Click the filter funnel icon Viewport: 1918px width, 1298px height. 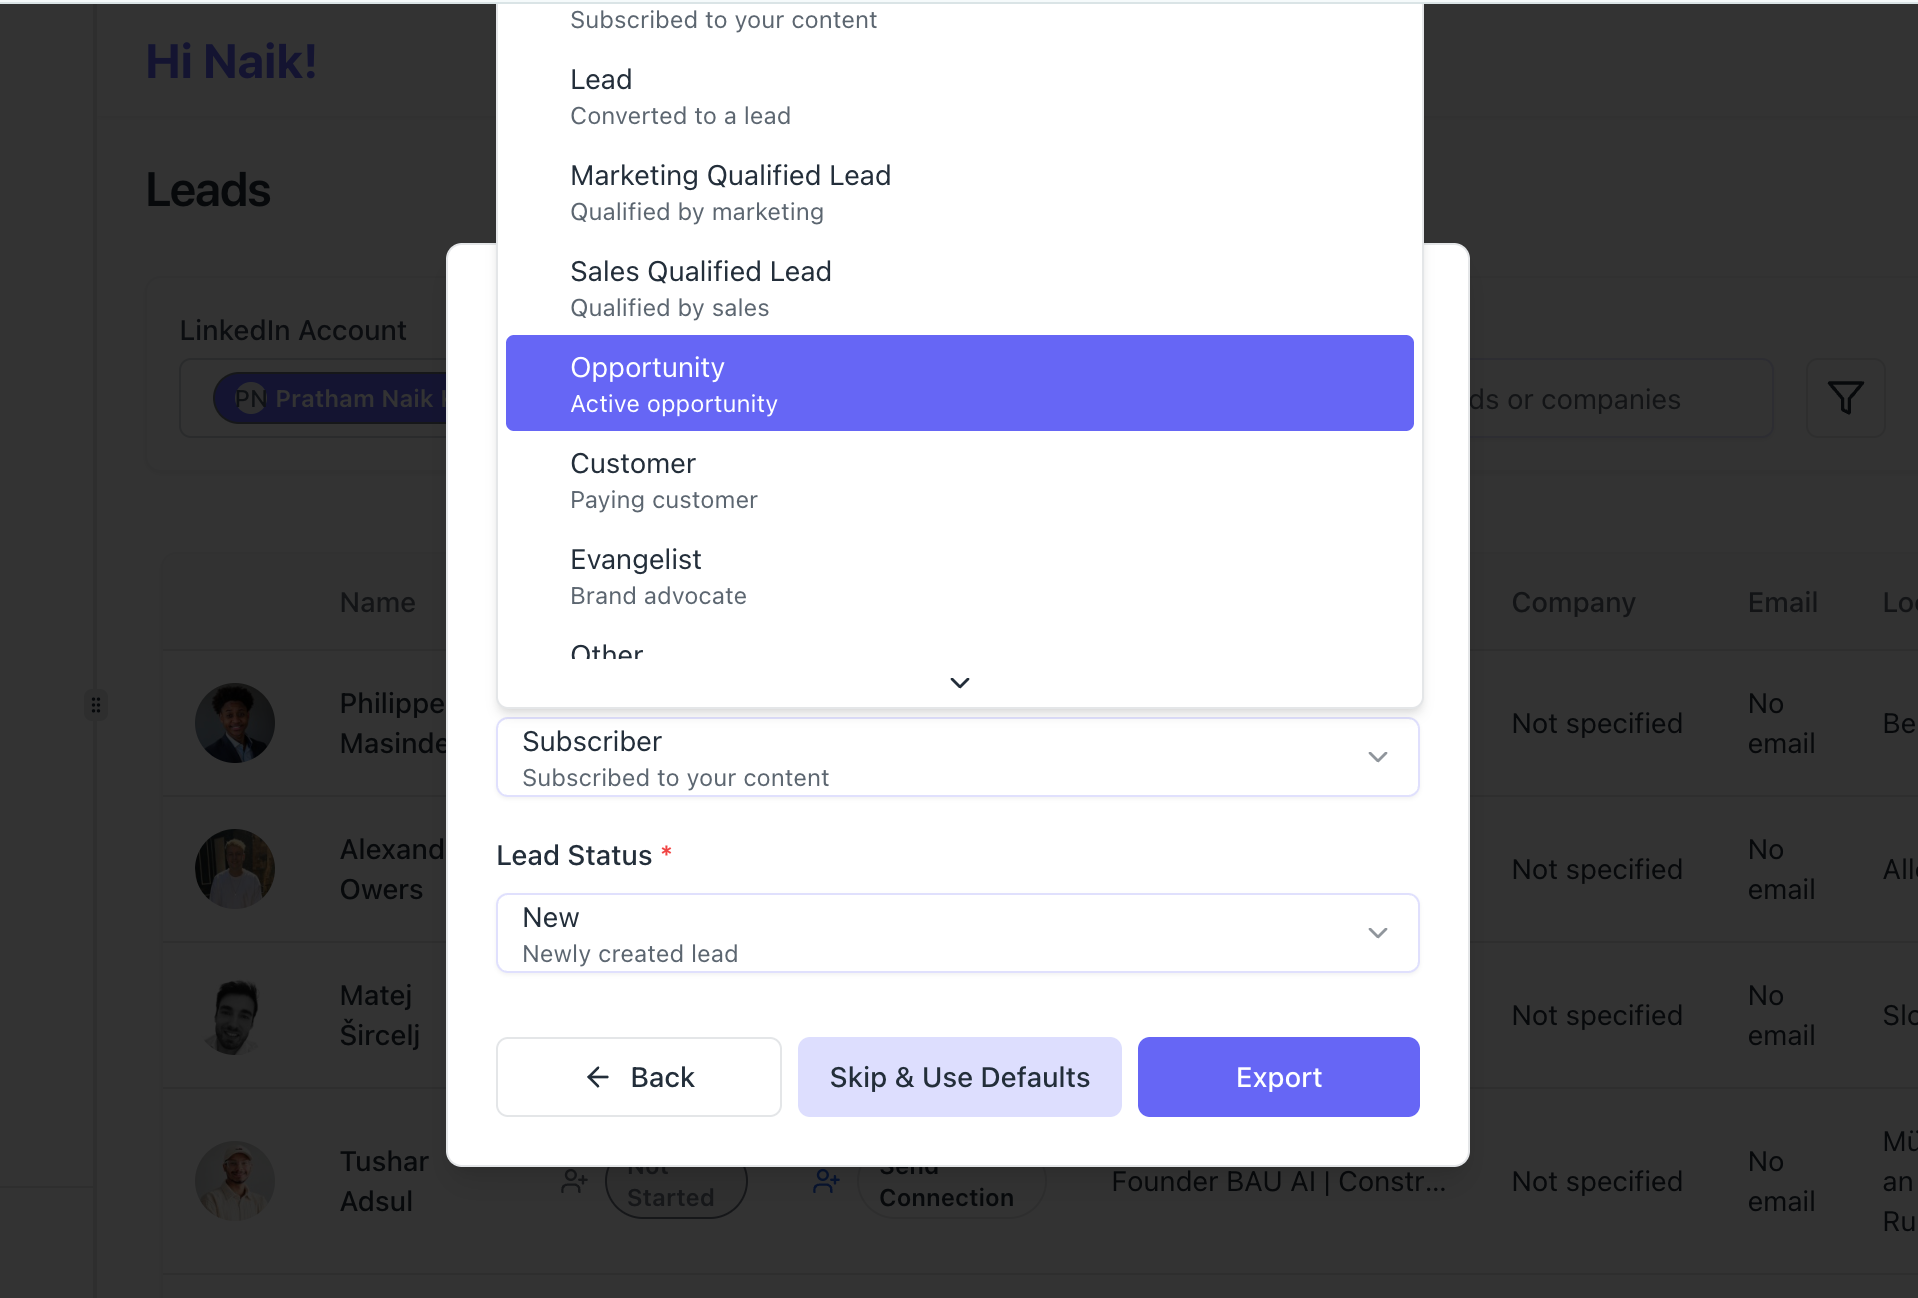1845,398
